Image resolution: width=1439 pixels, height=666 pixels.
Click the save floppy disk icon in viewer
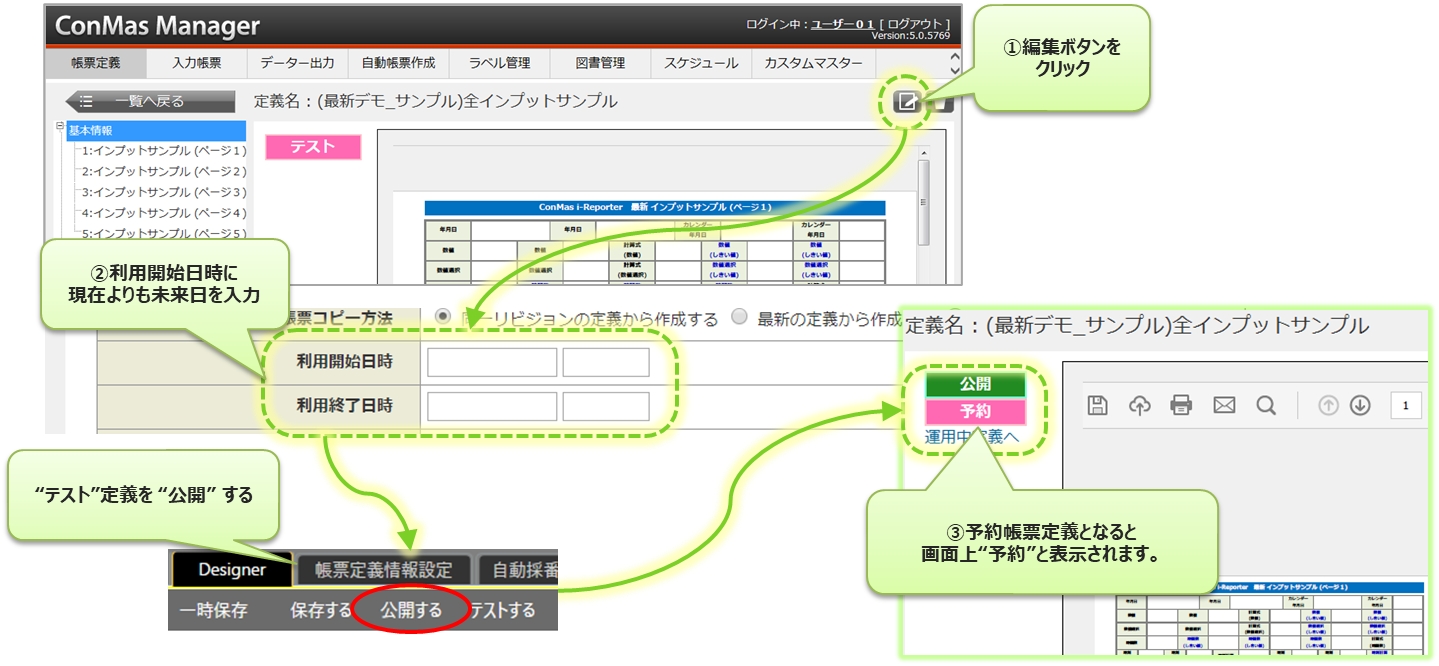click(1098, 405)
